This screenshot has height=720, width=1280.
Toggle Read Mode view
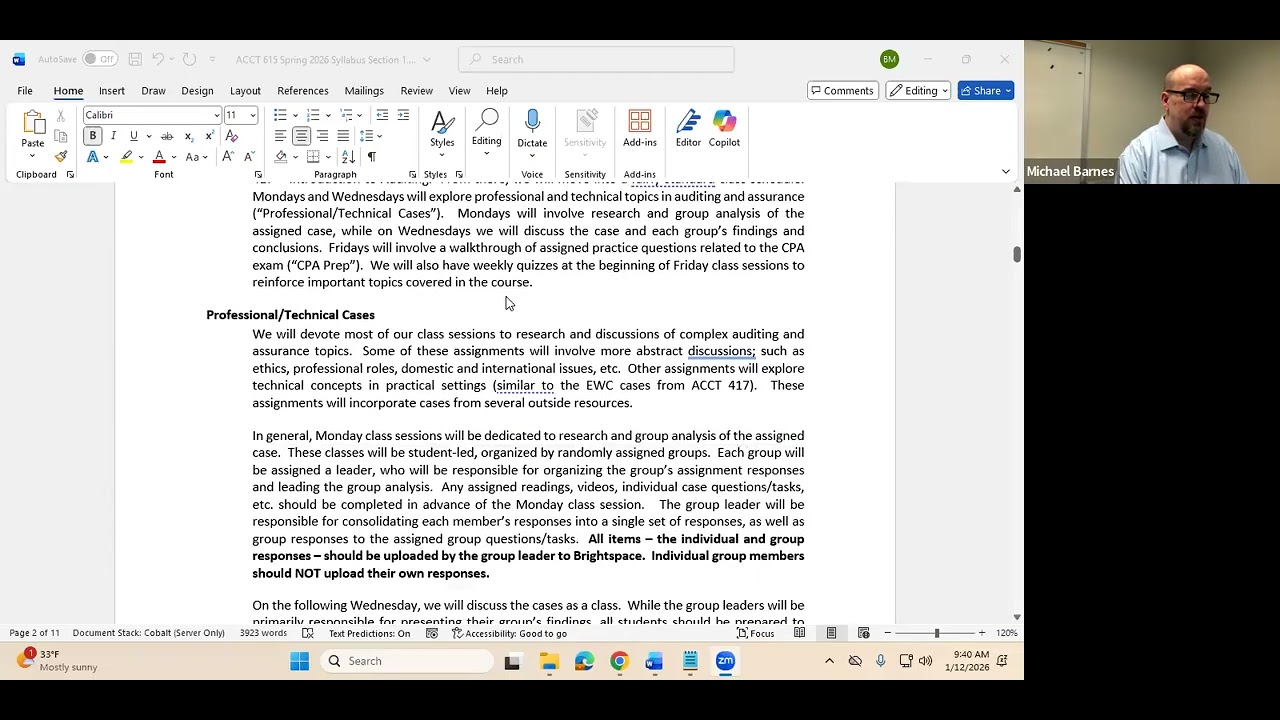coord(800,633)
